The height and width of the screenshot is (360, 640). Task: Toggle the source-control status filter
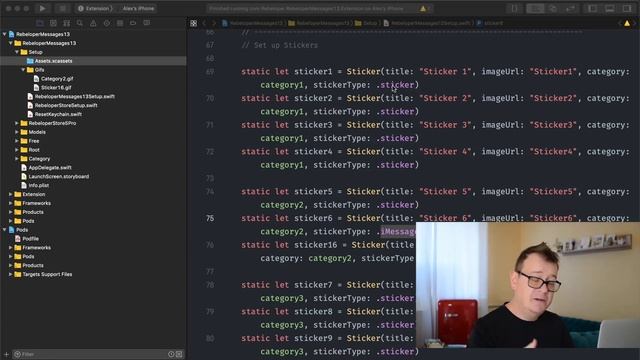(179, 354)
